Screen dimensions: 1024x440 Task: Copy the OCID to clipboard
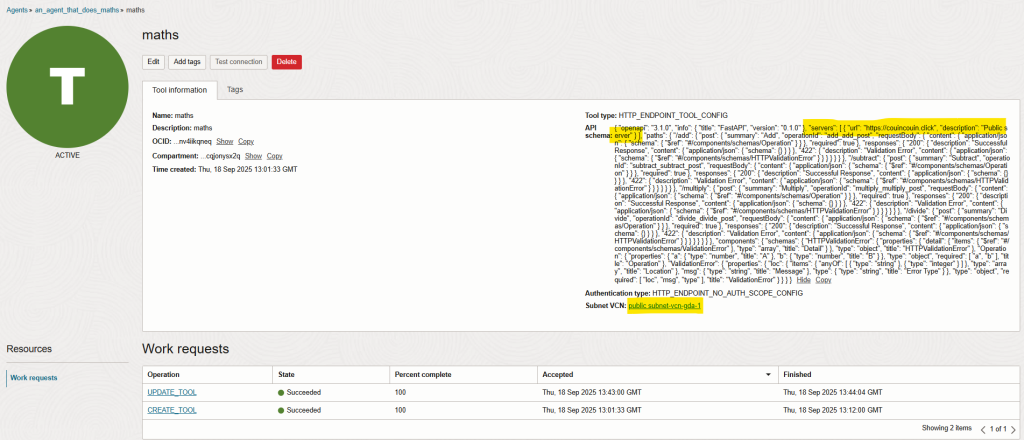pos(246,142)
